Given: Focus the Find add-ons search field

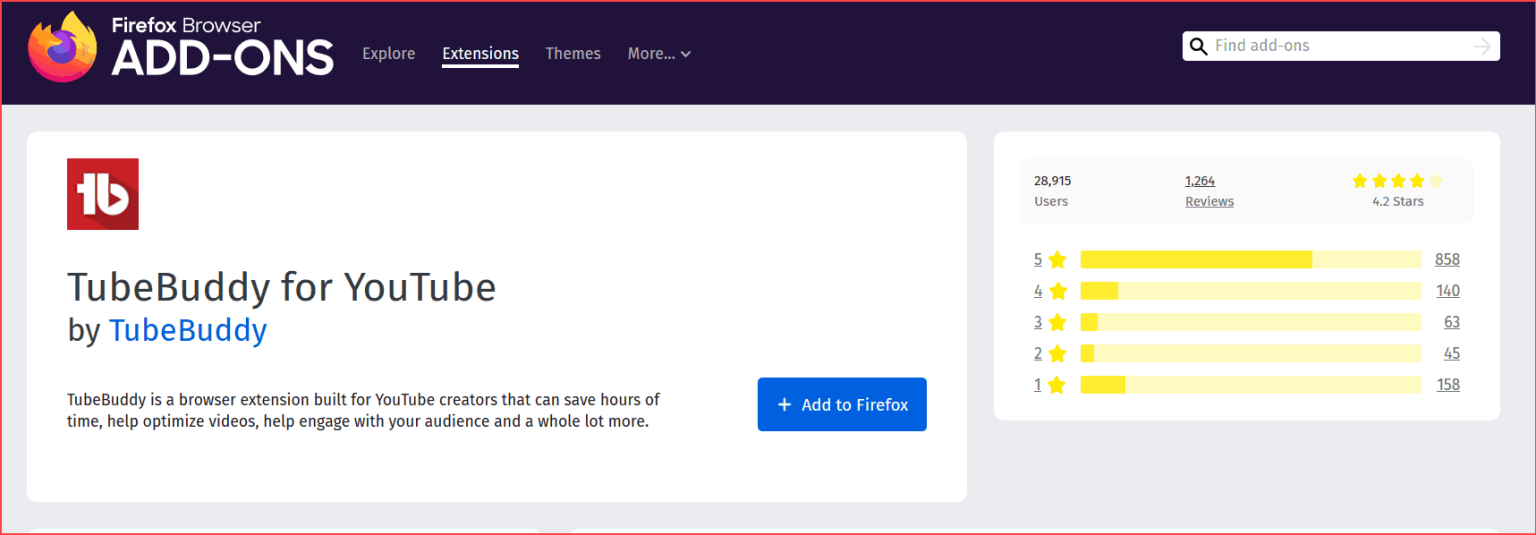Looking at the screenshot, I should tap(1340, 46).
